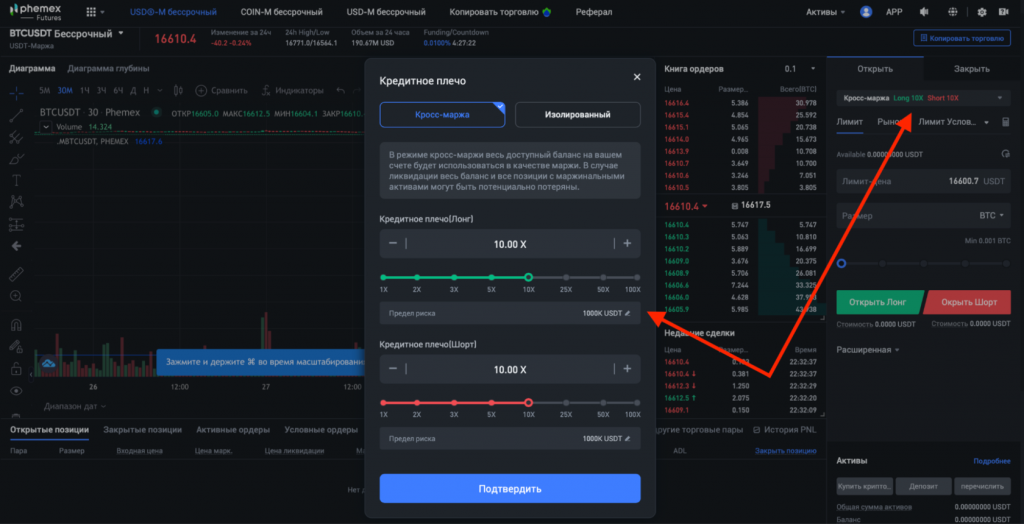1024x524 pixels.
Task: Edit the Long risk limit pencil icon
Action: (x=628, y=313)
